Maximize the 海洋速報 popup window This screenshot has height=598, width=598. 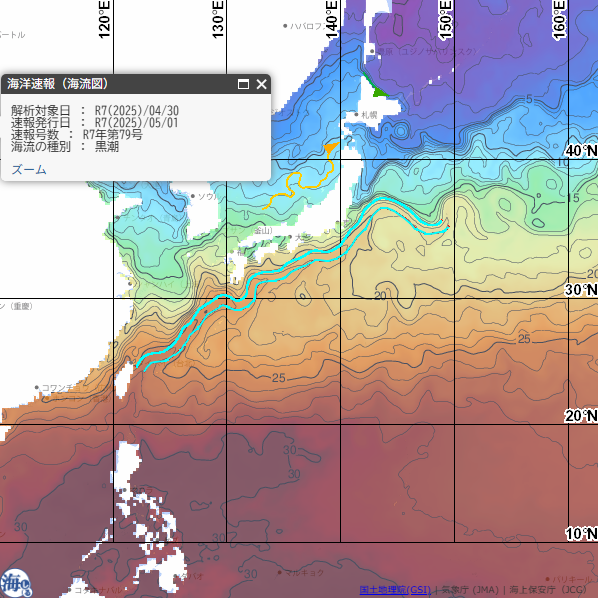pyautogui.click(x=243, y=84)
